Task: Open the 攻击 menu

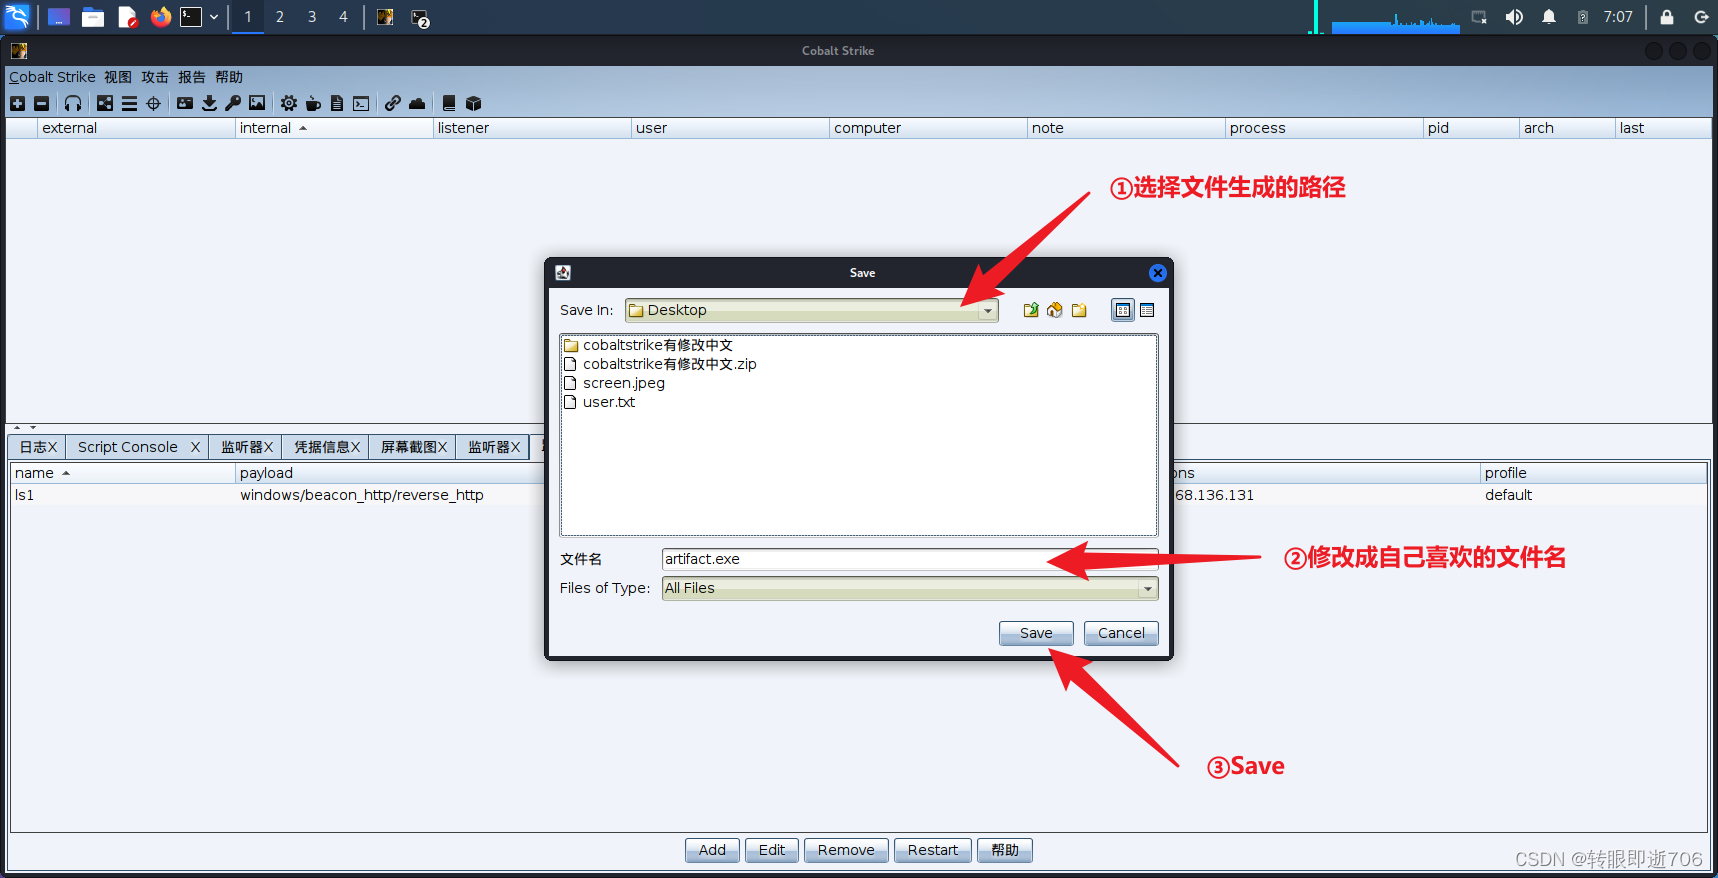Action: [155, 77]
